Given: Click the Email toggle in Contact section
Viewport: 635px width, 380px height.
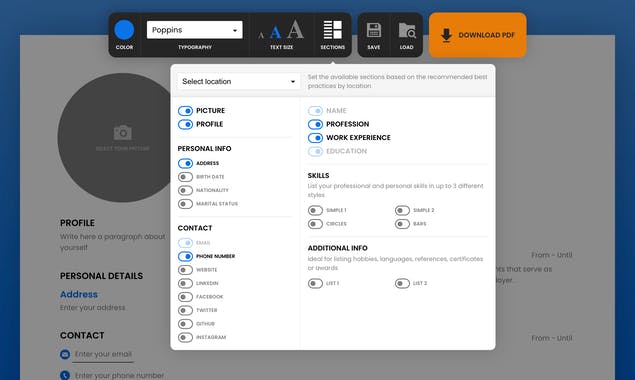Looking at the screenshot, I should tap(185, 243).
